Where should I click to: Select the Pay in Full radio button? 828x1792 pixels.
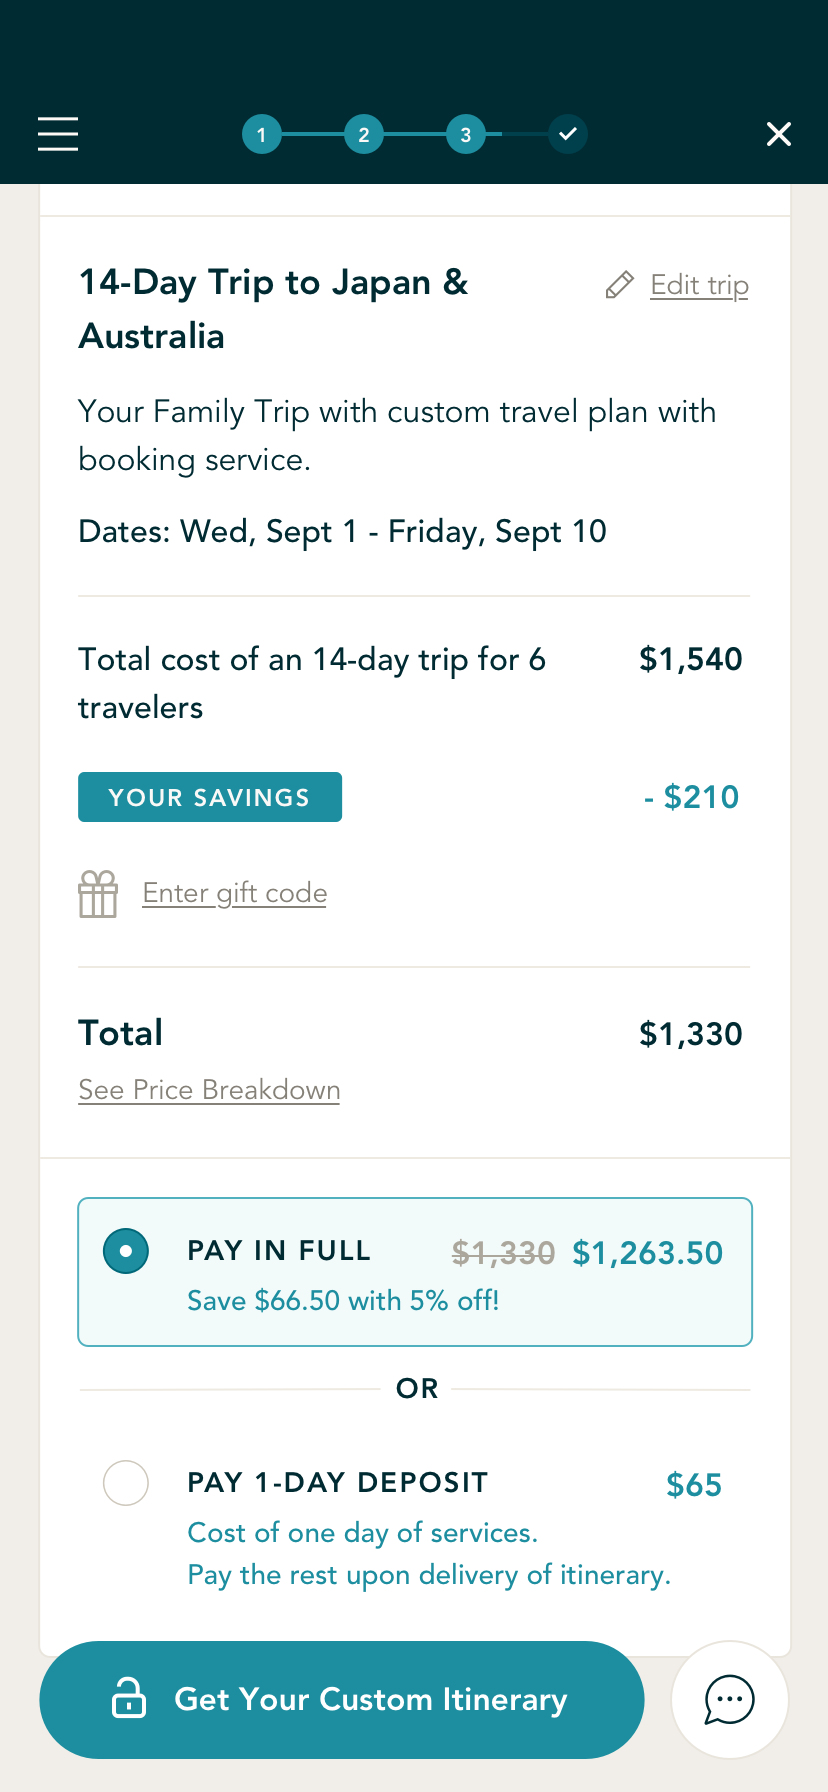[x=126, y=1251]
